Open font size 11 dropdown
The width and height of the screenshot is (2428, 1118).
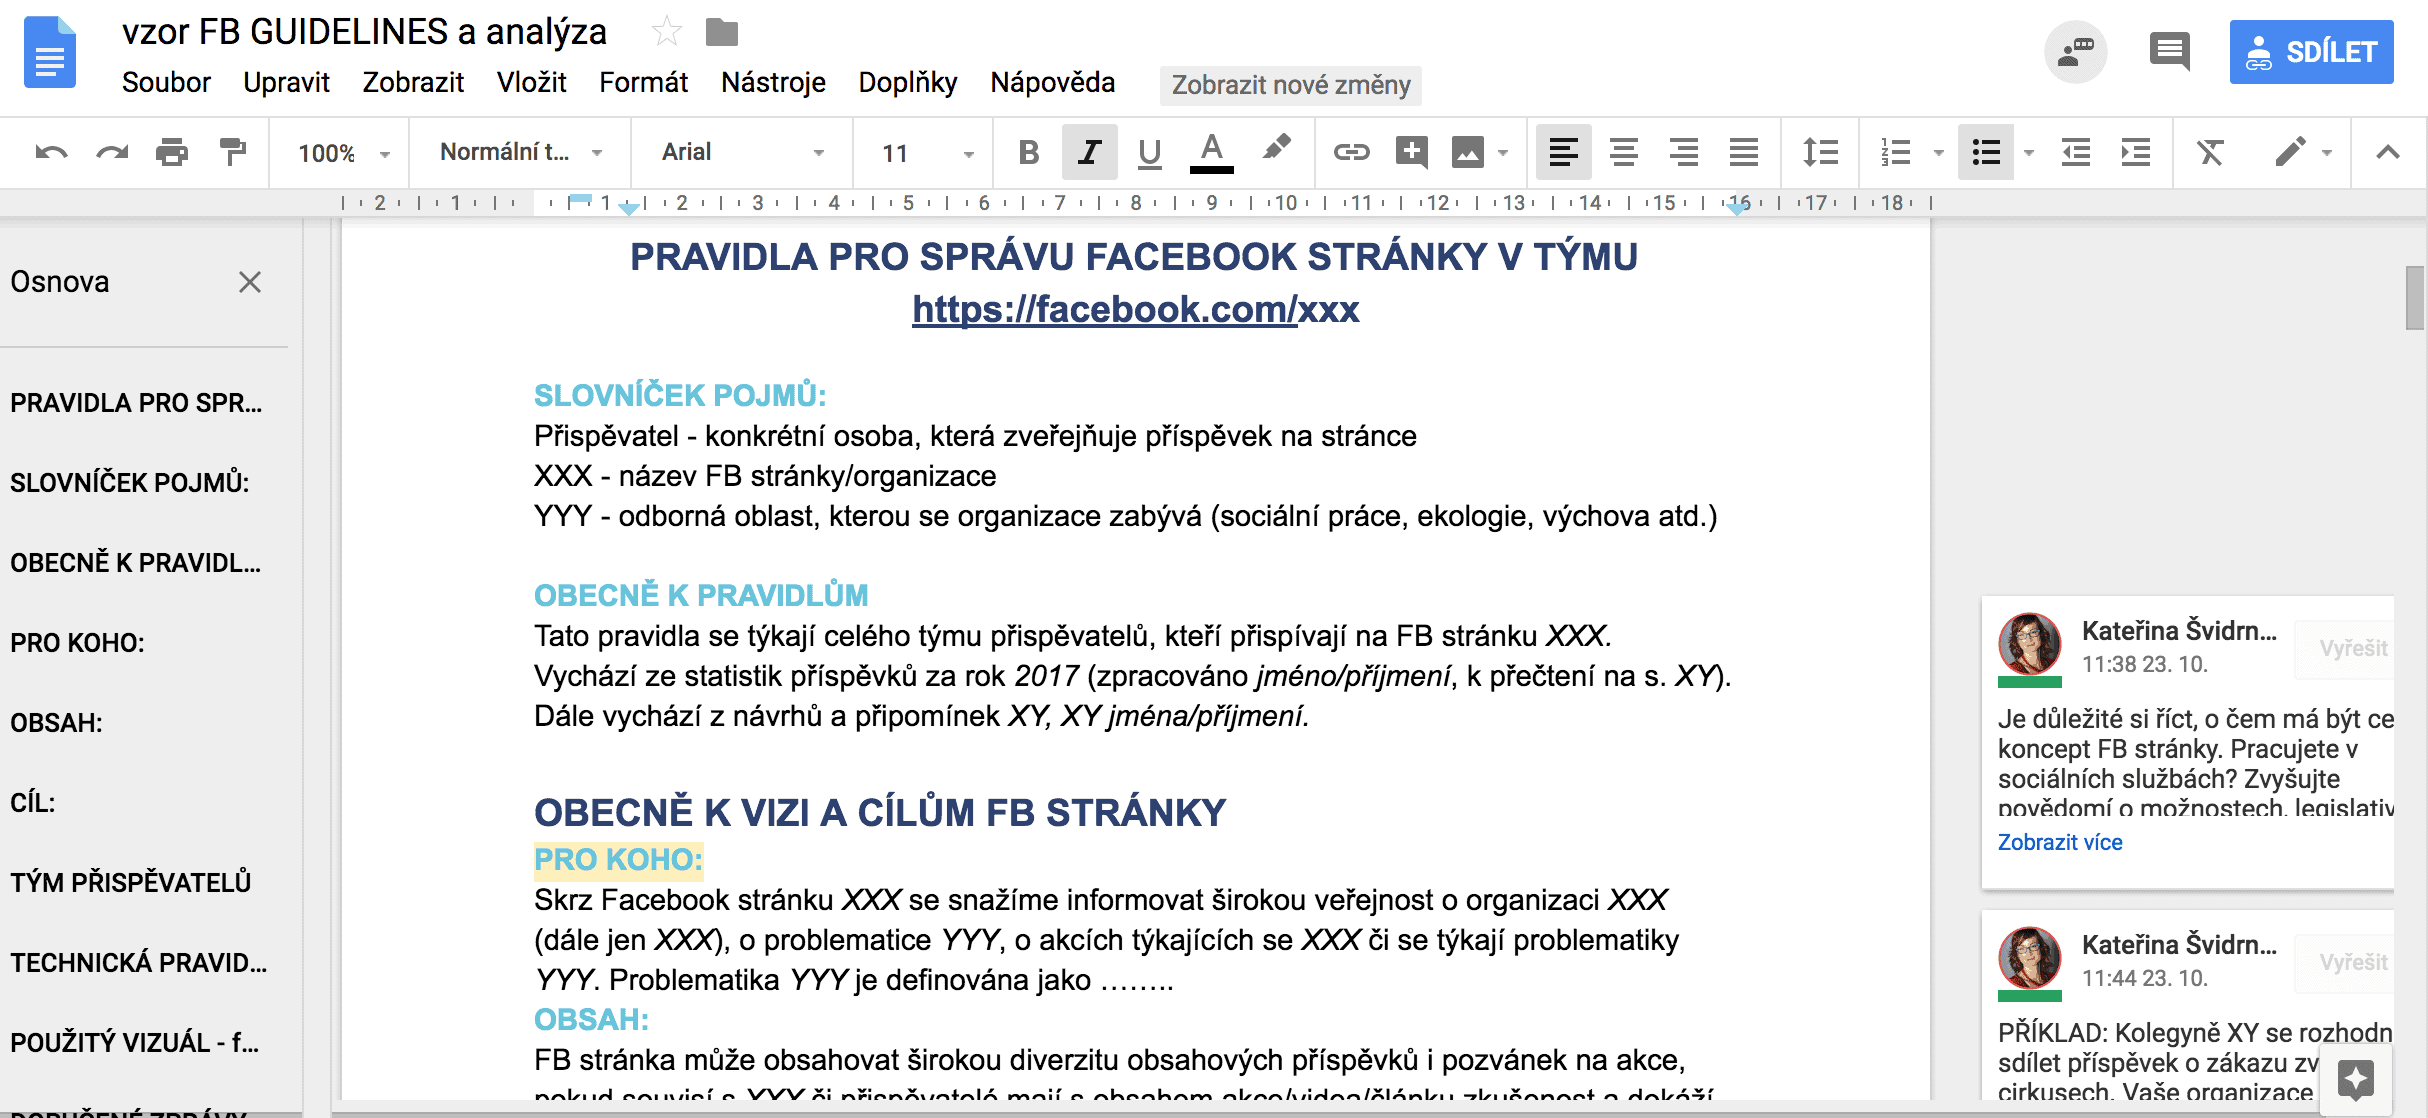(x=927, y=153)
